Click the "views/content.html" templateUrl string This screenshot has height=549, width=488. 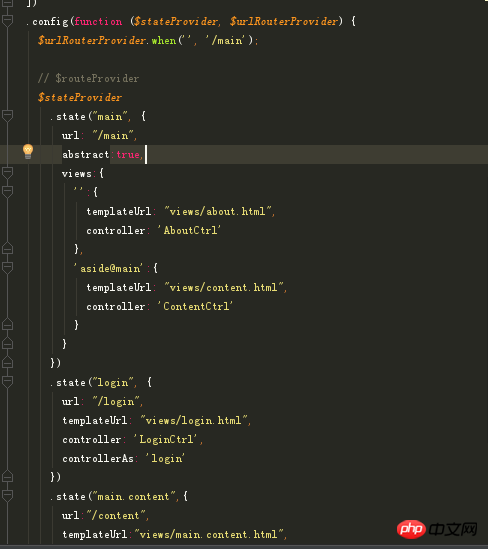tap(224, 287)
